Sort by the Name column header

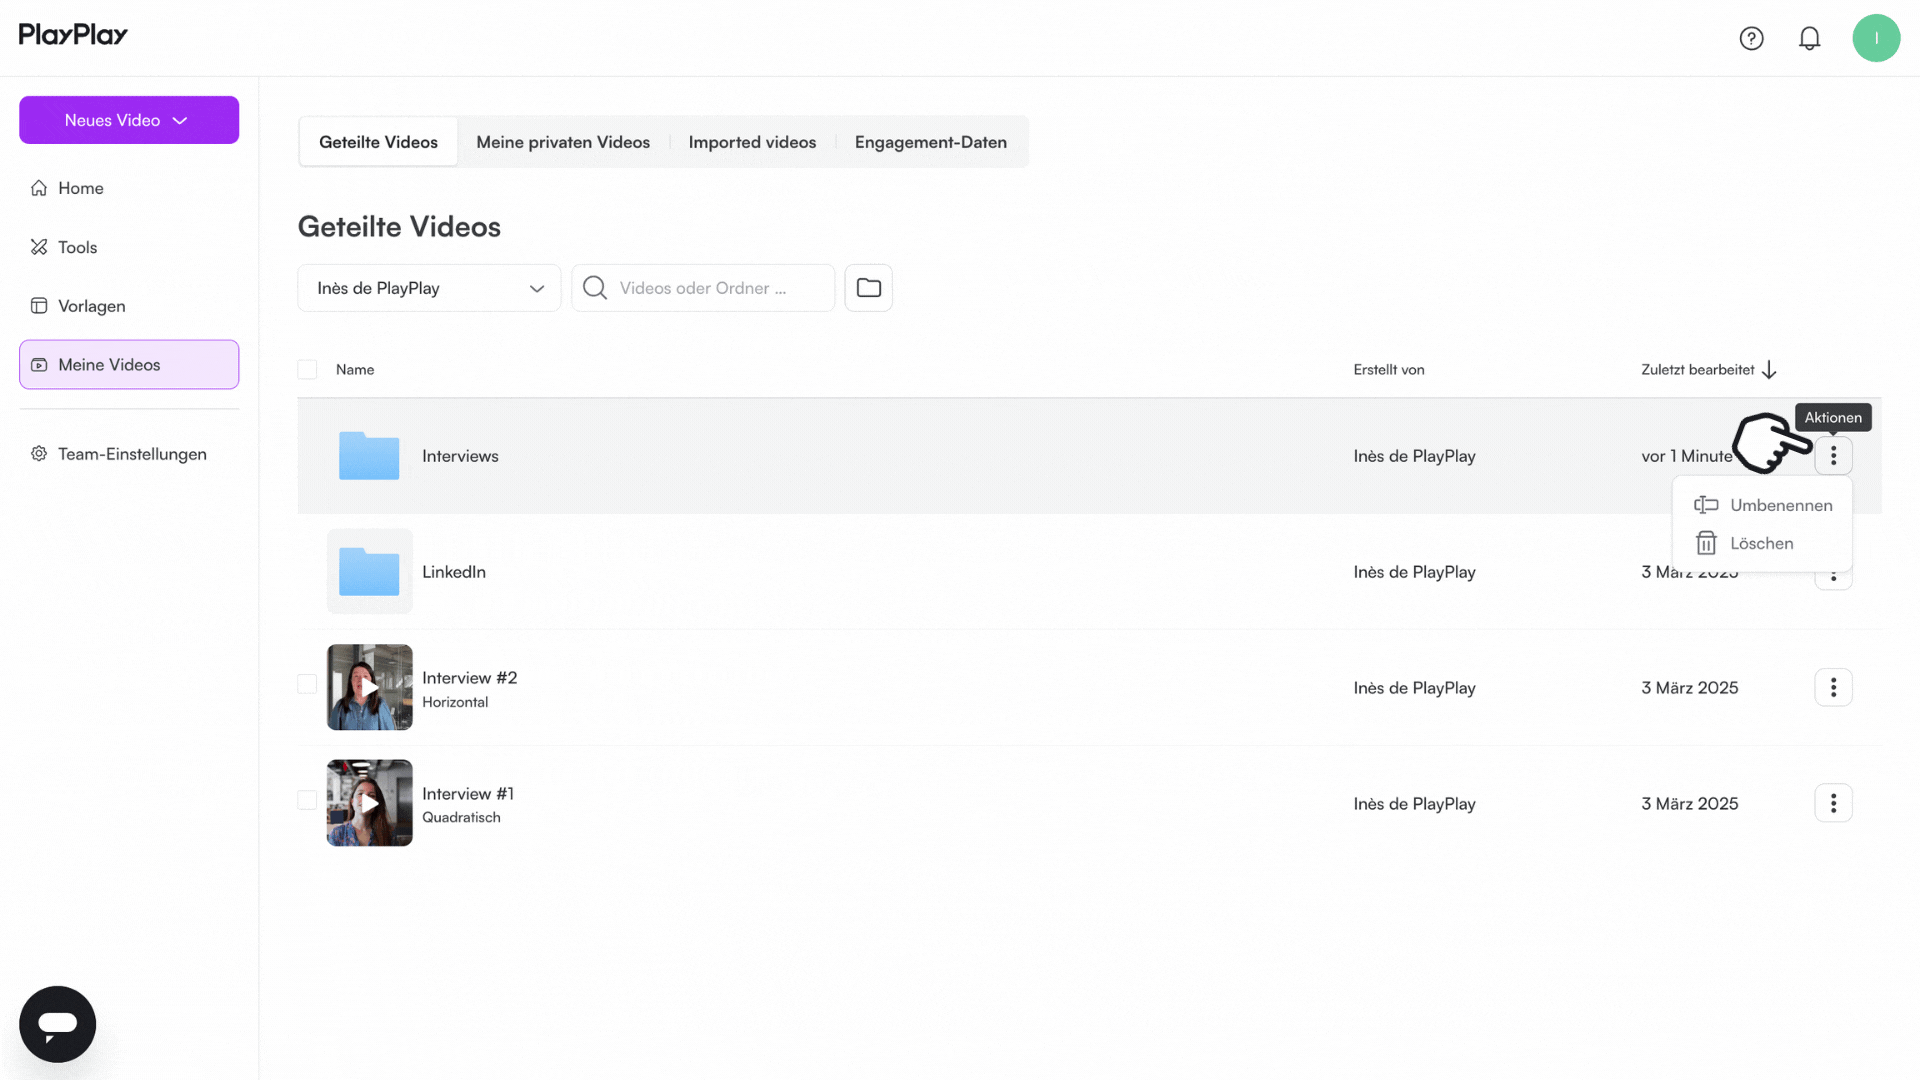point(355,370)
